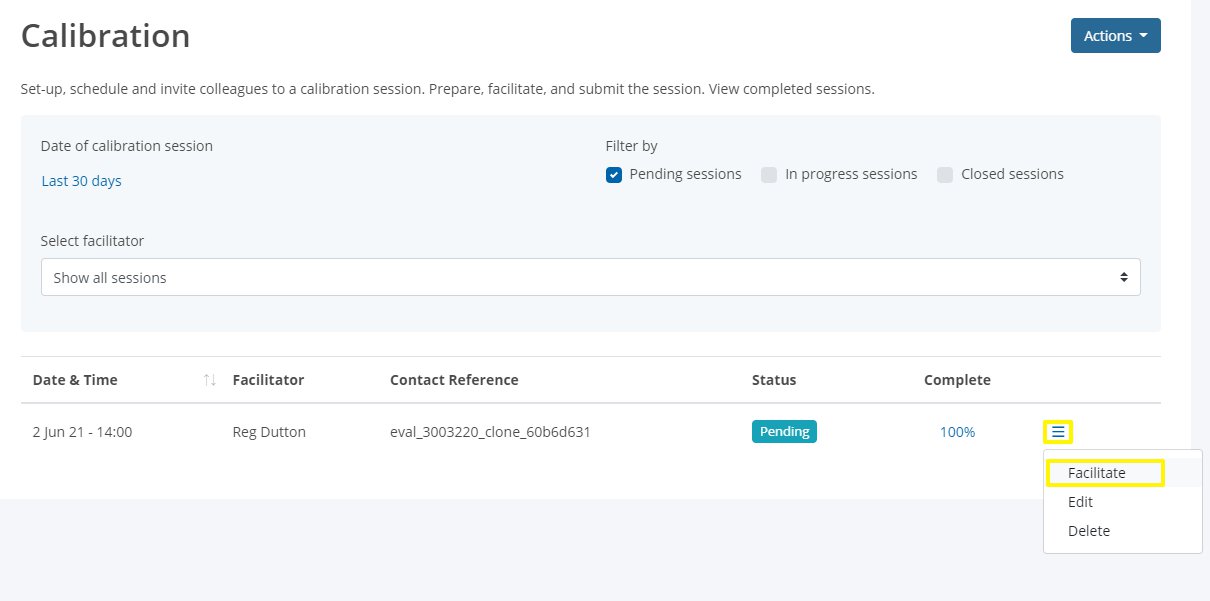
Task: Click the Status column header
Action: [x=774, y=380]
